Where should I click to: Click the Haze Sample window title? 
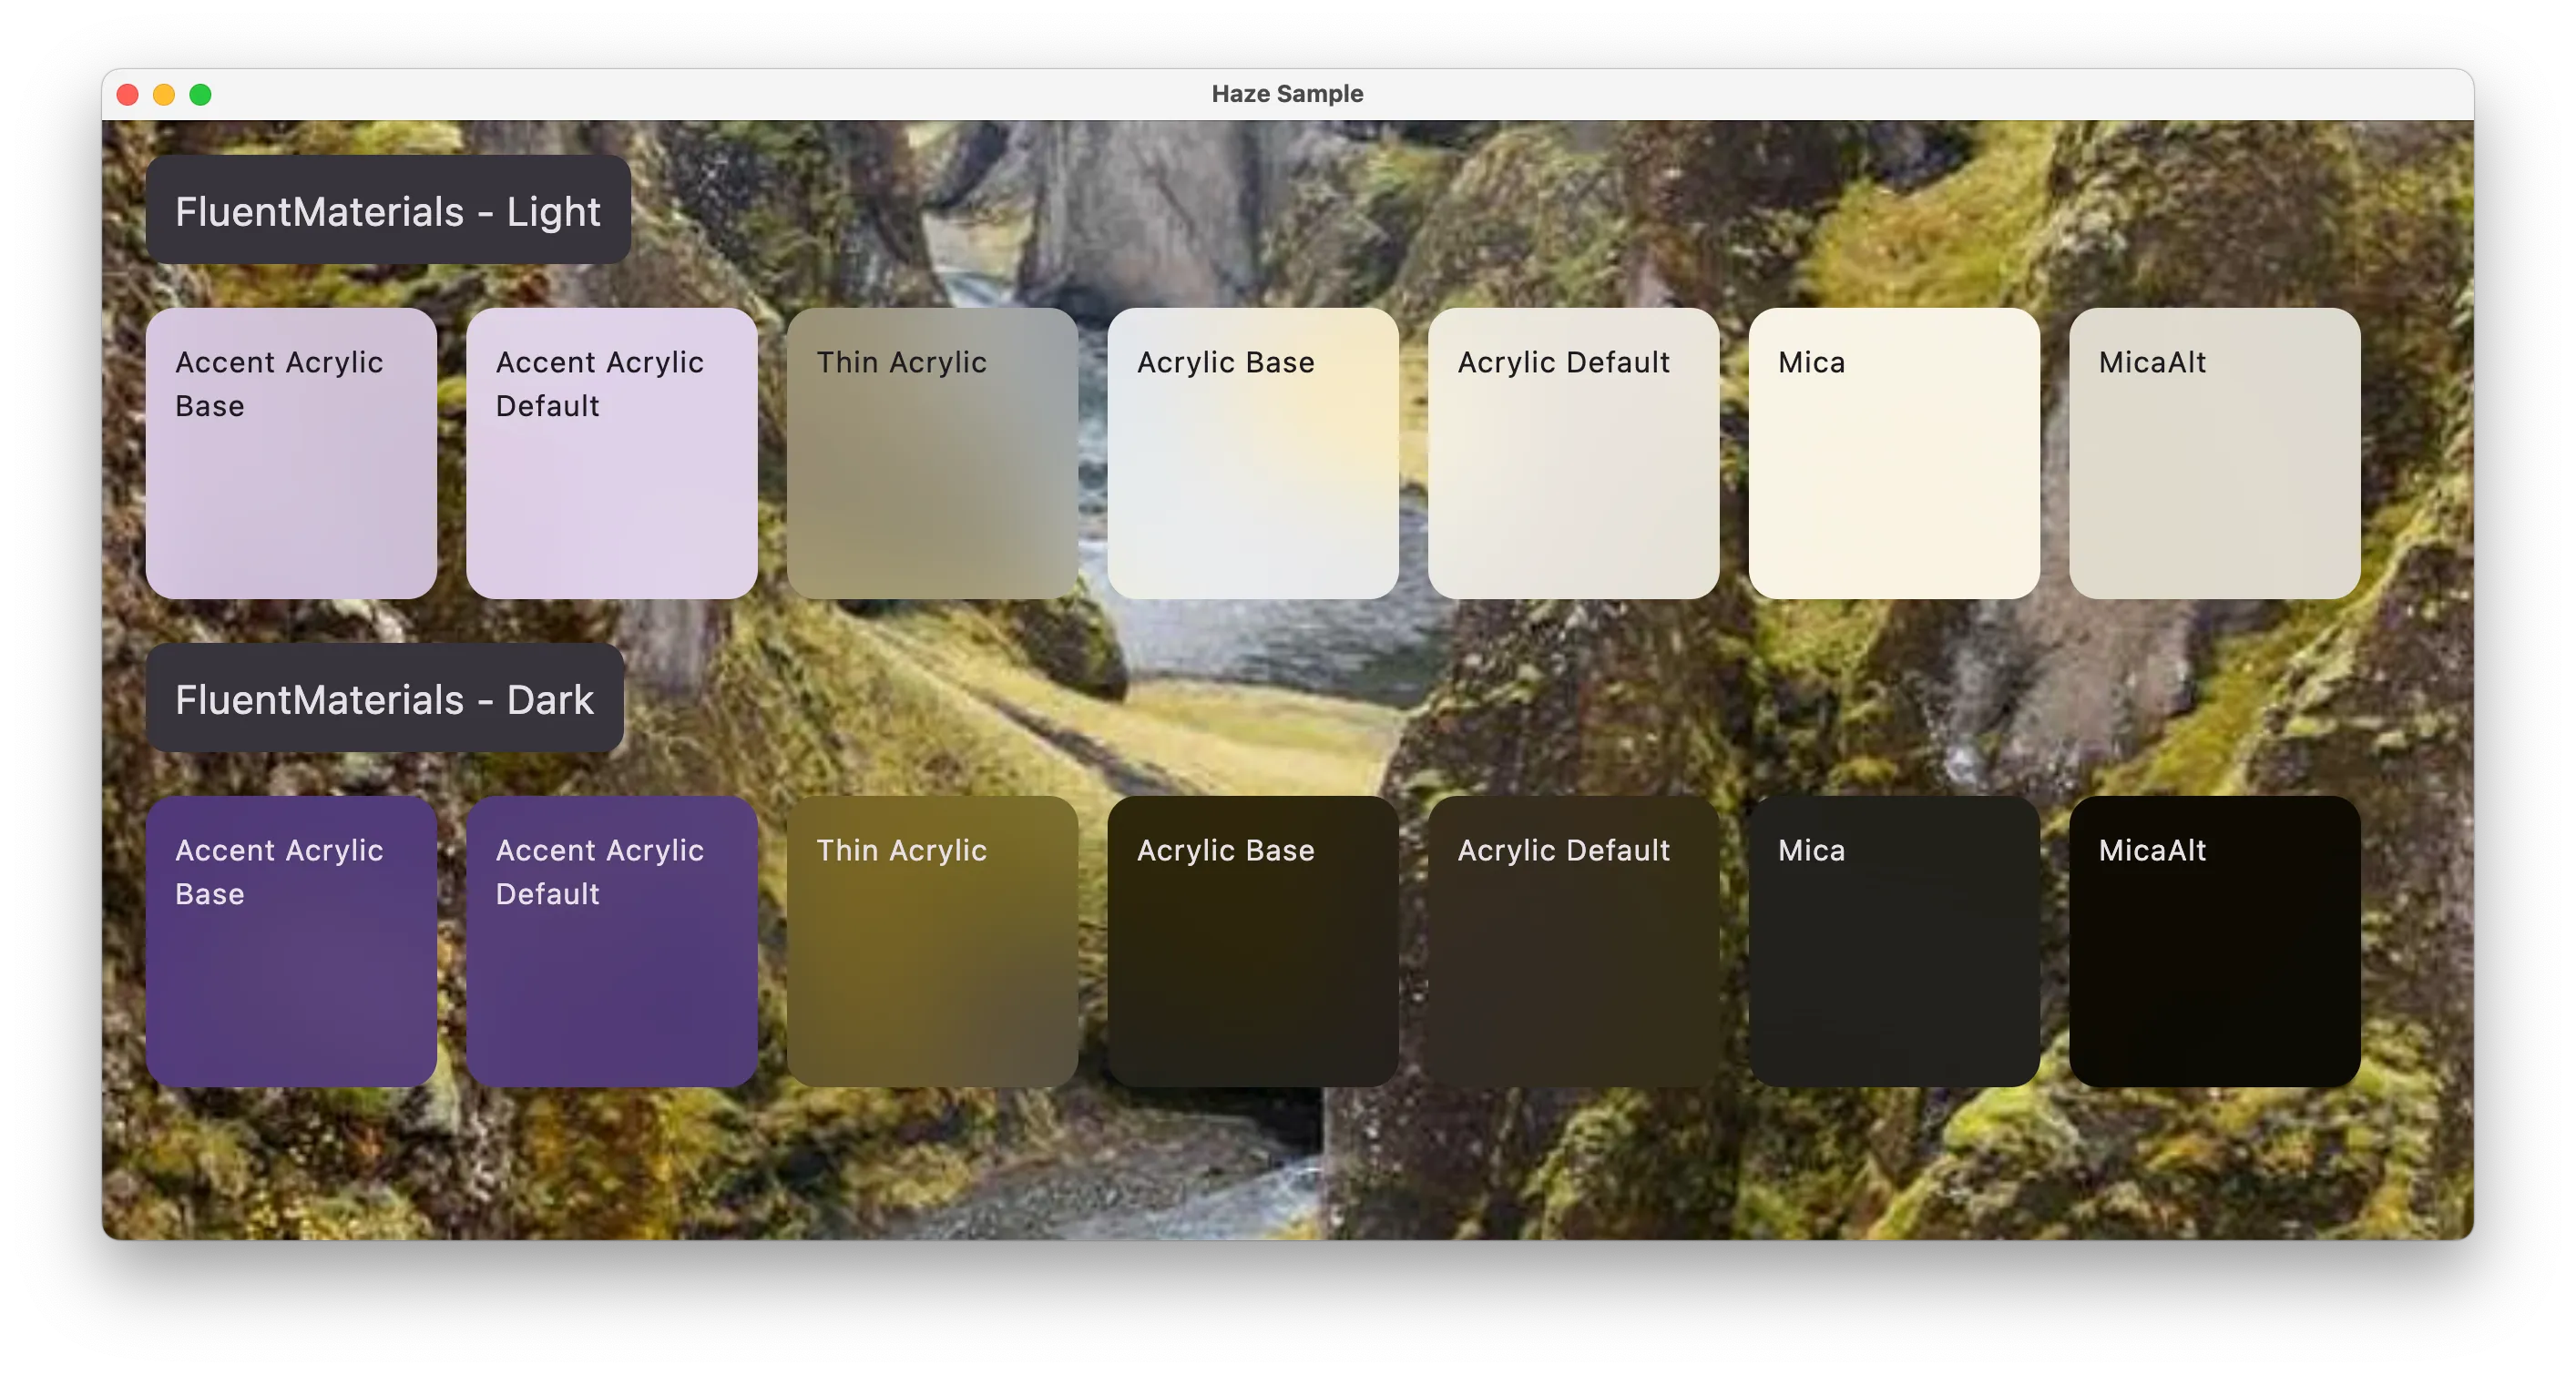(x=1287, y=94)
